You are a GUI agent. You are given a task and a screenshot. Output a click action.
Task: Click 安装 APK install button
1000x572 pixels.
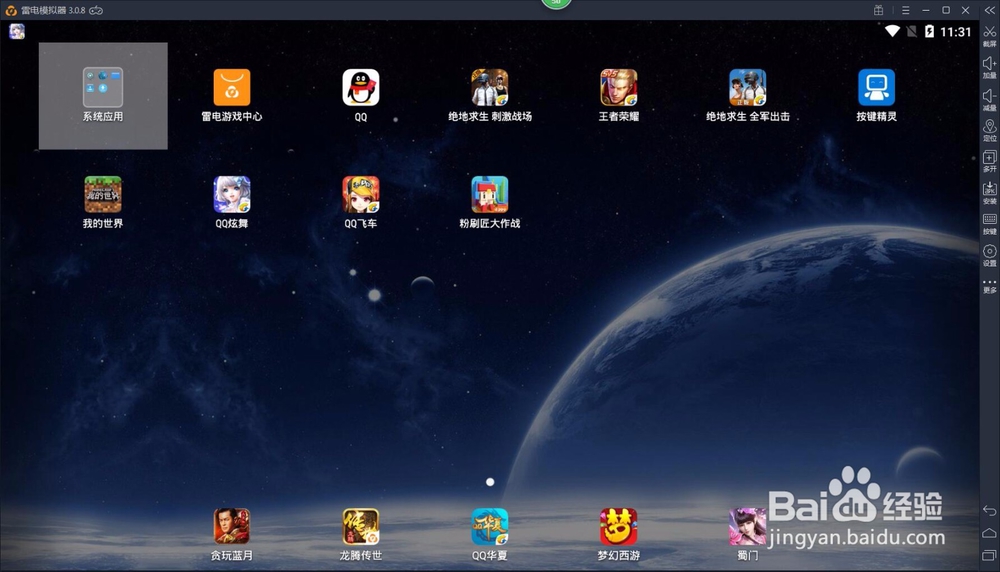(989, 193)
